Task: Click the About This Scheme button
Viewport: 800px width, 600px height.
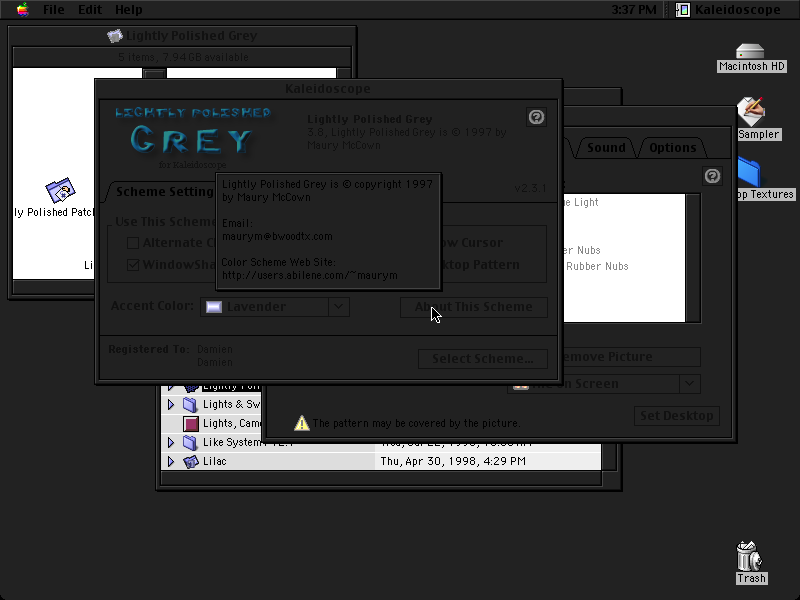Action: [x=474, y=307]
